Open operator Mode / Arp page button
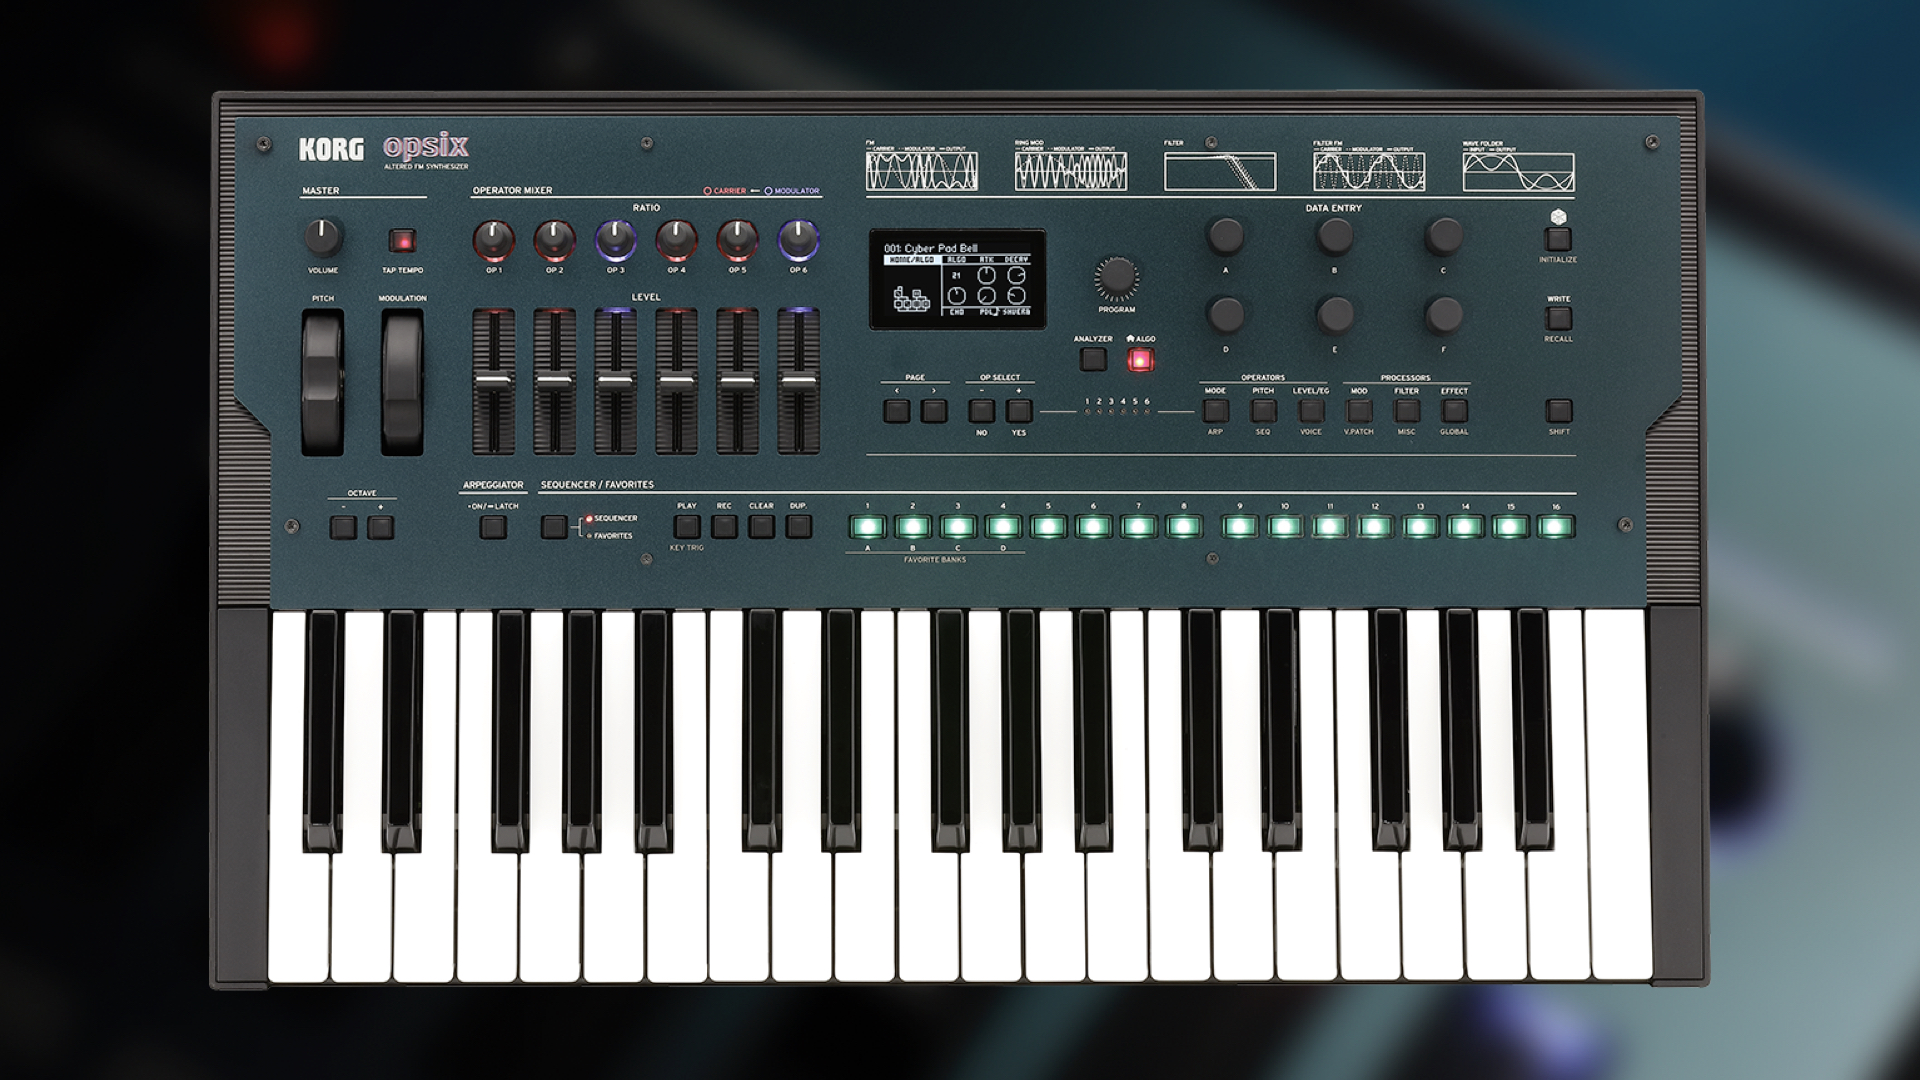 pyautogui.click(x=1215, y=410)
